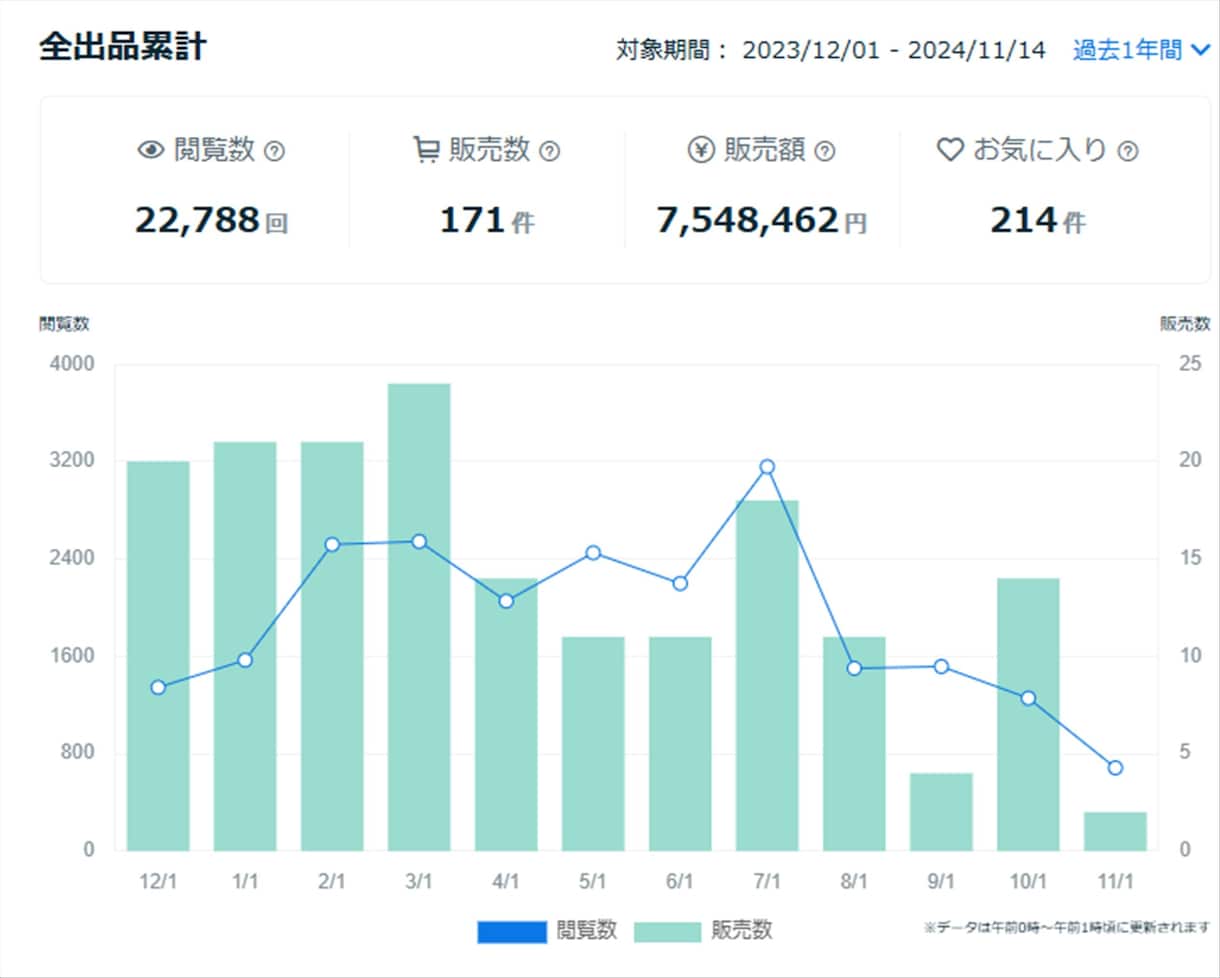
Task: Select the 12/1 view count point
Action: [x=158, y=687]
